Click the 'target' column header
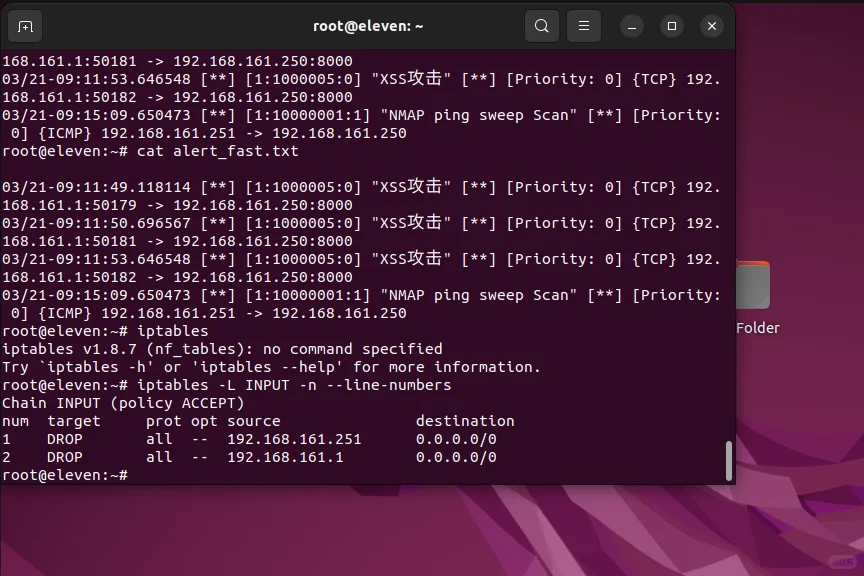864x576 pixels. point(74,422)
